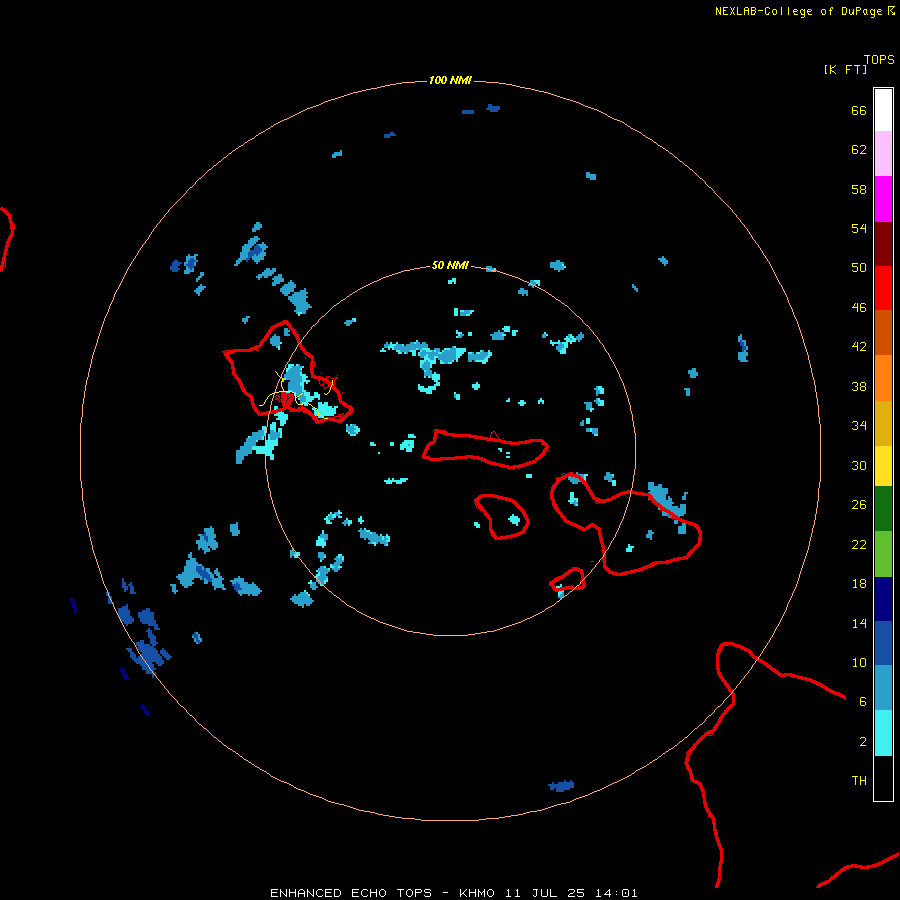This screenshot has width=900, height=900.
Task: Click the TOPS legend title
Action: click(879, 59)
